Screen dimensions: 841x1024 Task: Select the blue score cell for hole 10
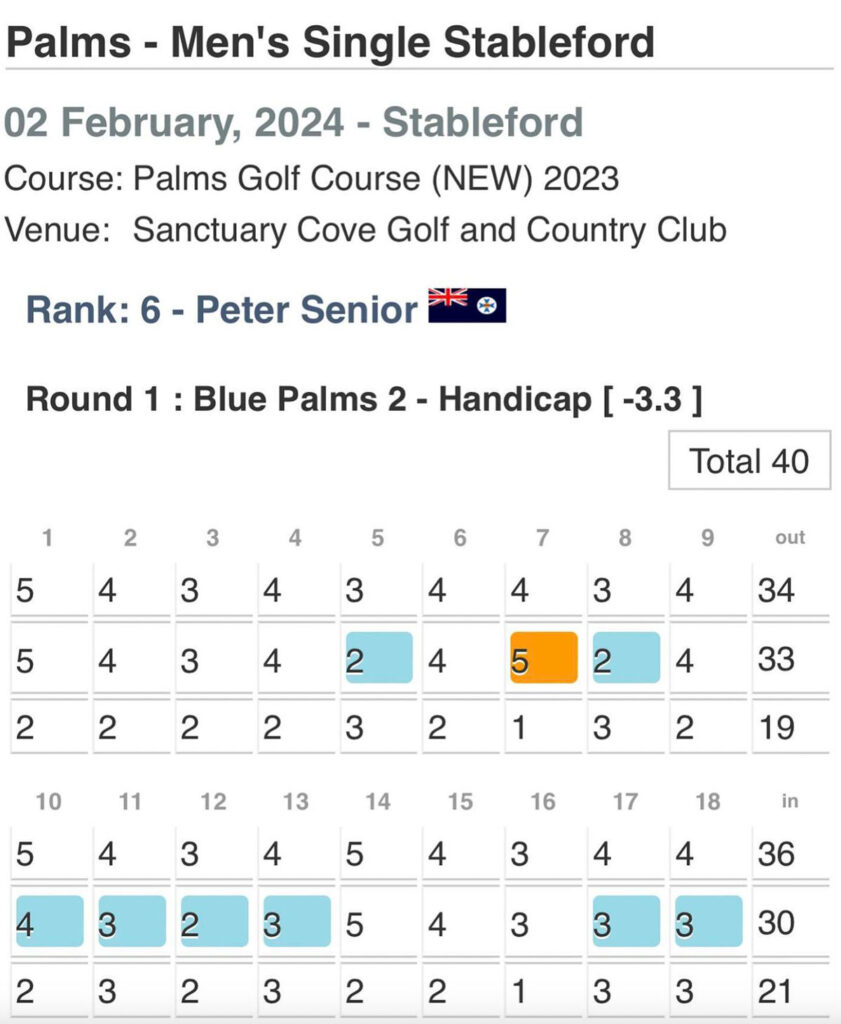pos(50,921)
